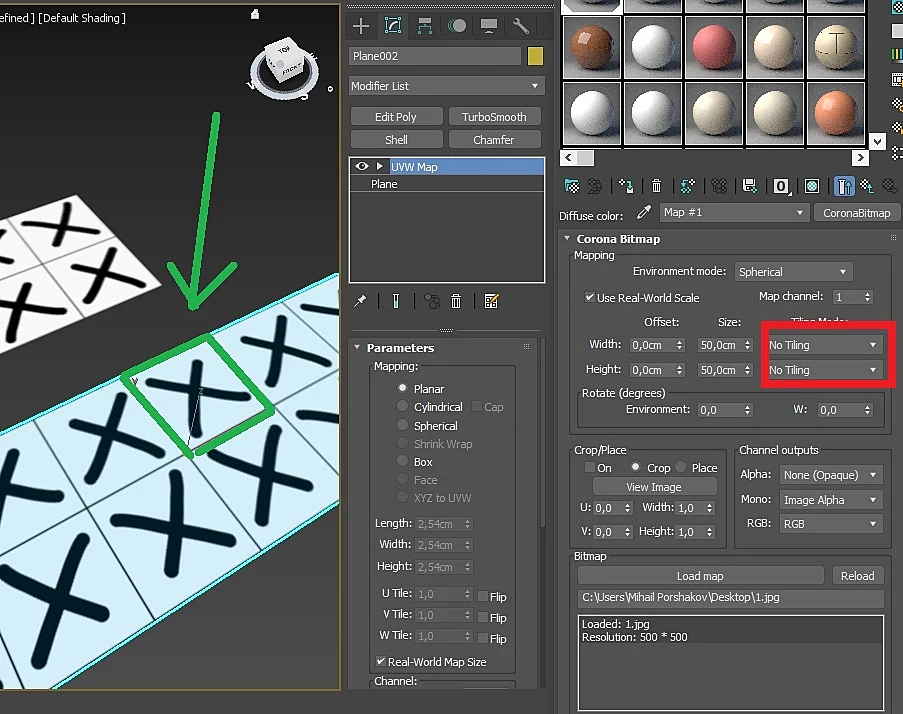Collapse the Corona Bitmap rollout
This screenshot has width=903, height=714.
click(x=567, y=238)
